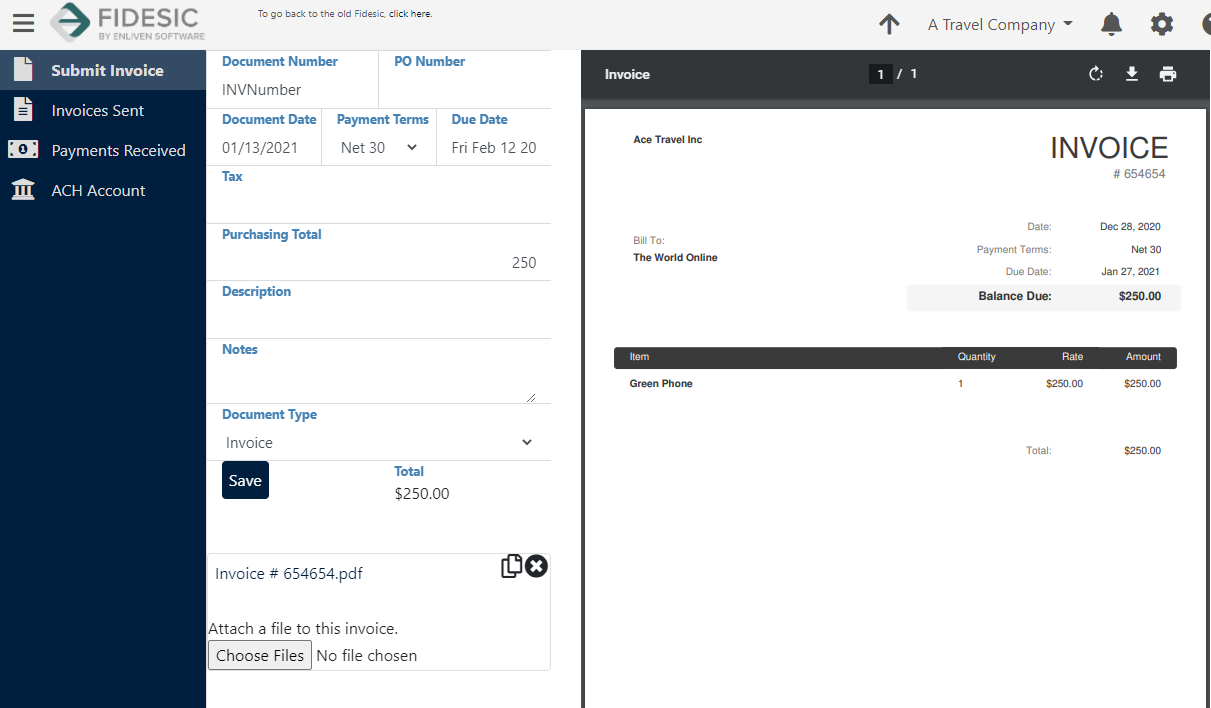Open the hamburger navigation menu
This screenshot has height=708, width=1211.
click(x=23, y=23)
